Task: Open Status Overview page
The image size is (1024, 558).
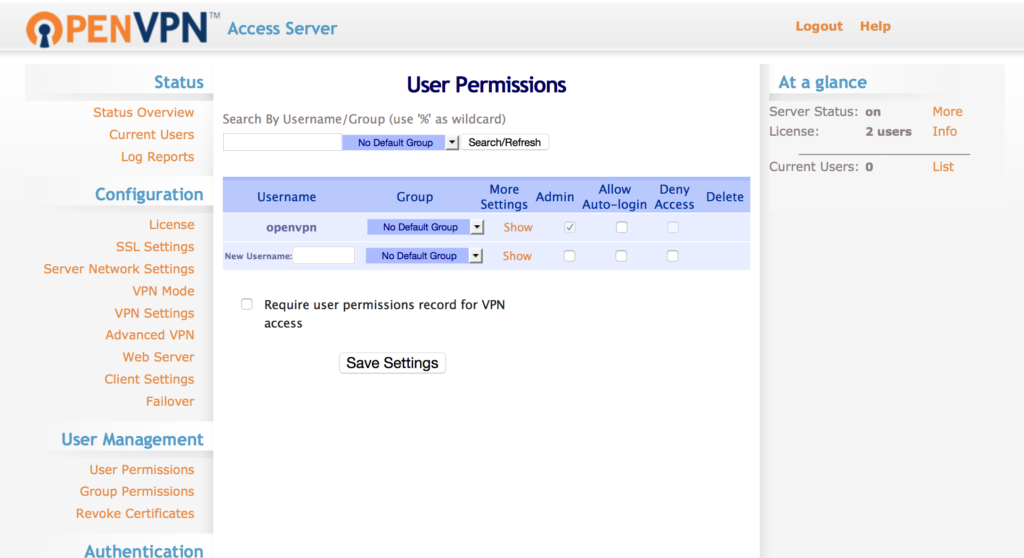Action: tap(144, 112)
